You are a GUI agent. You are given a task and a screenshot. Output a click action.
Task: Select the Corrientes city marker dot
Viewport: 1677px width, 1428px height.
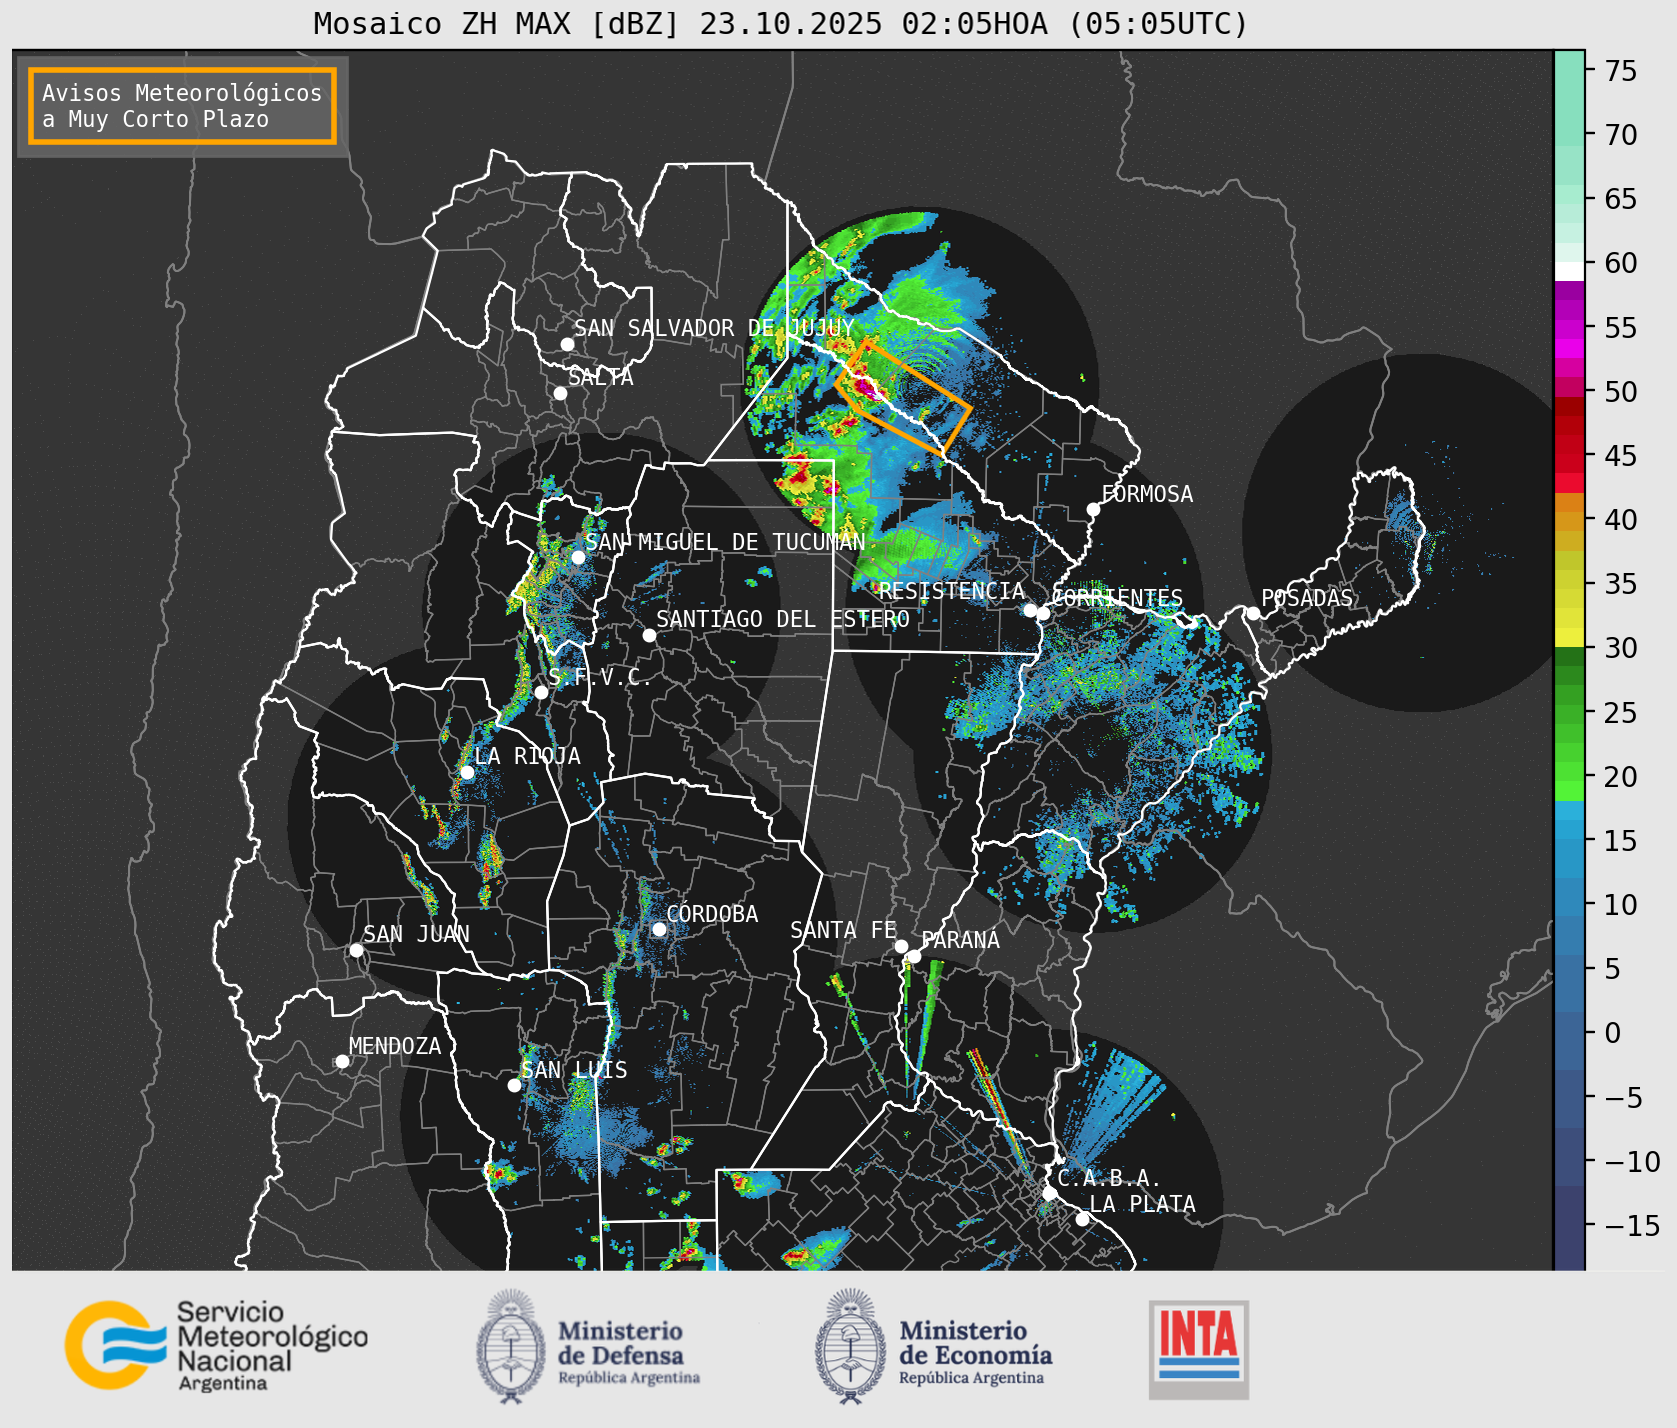[x=1043, y=613]
